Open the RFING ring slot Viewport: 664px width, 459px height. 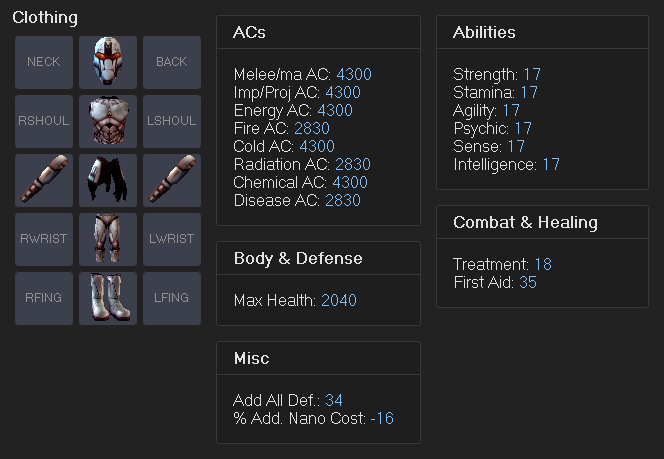[44, 298]
